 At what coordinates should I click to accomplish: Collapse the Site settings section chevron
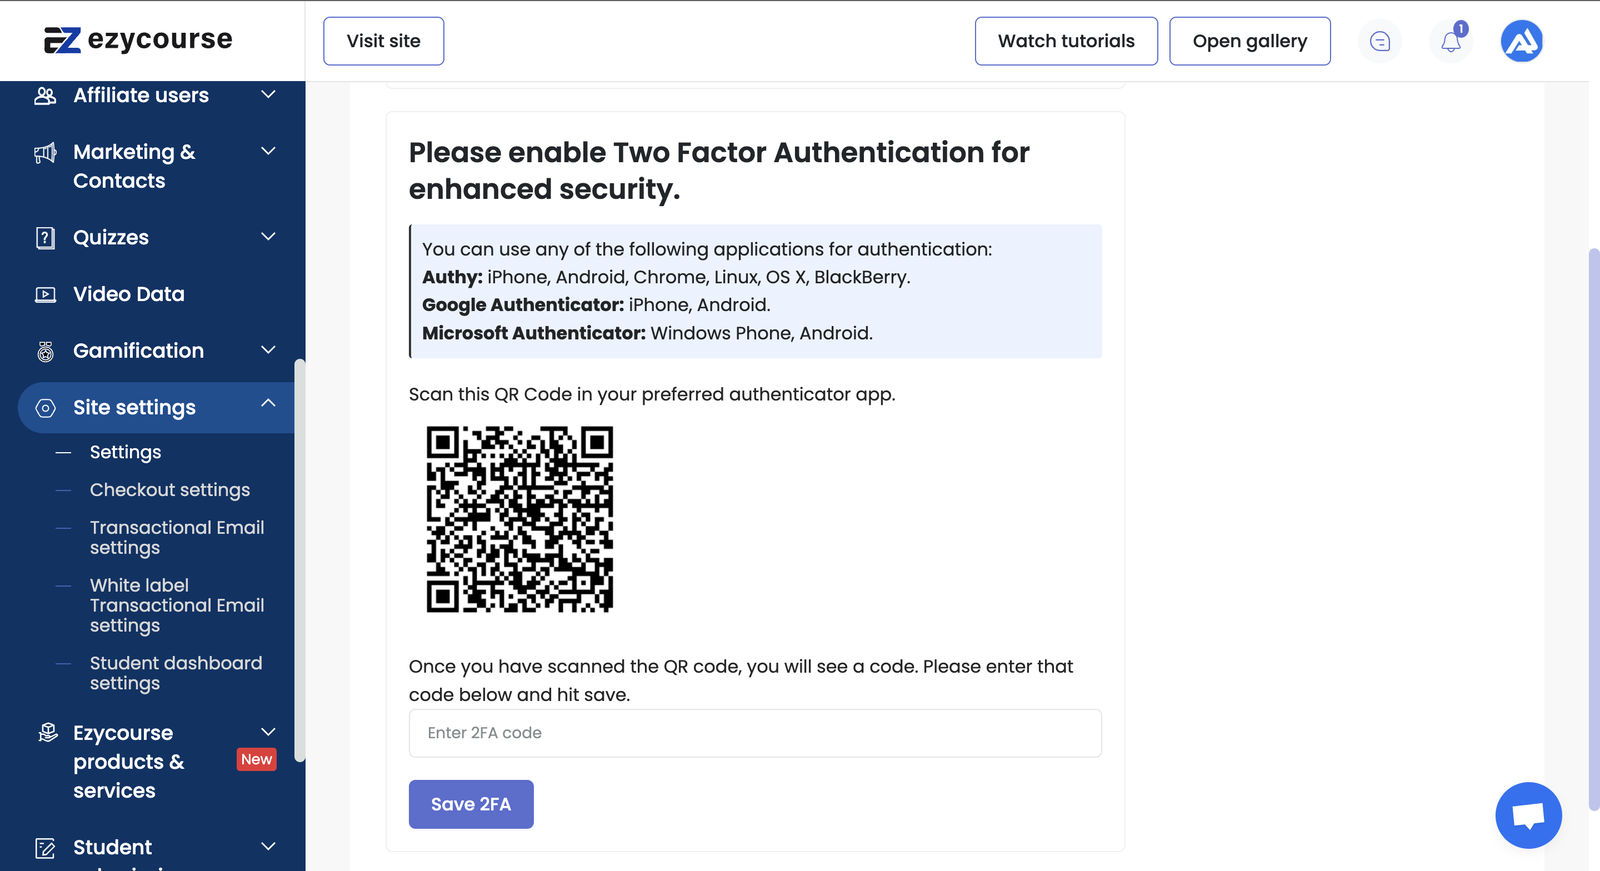(x=268, y=403)
